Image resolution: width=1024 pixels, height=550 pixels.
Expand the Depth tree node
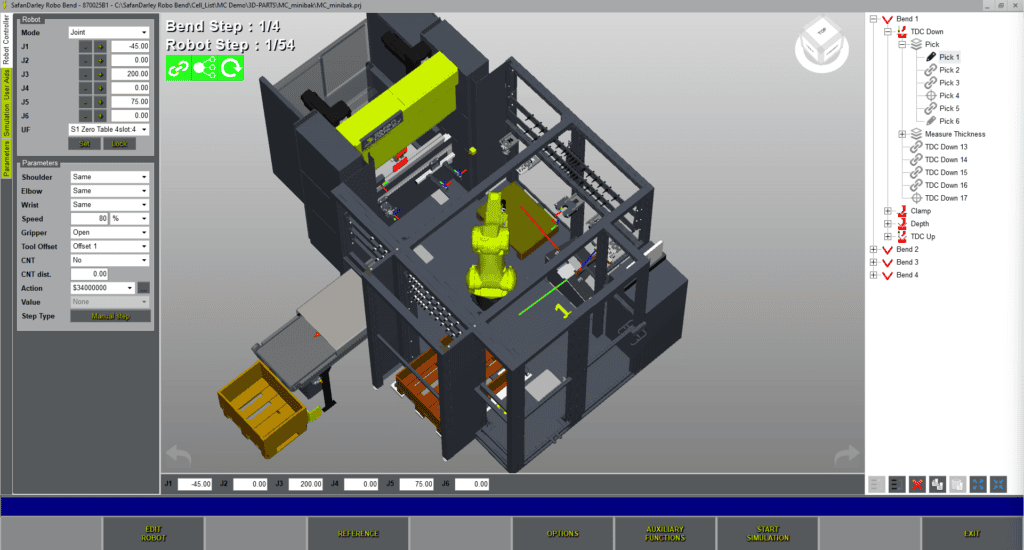click(888, 223)
